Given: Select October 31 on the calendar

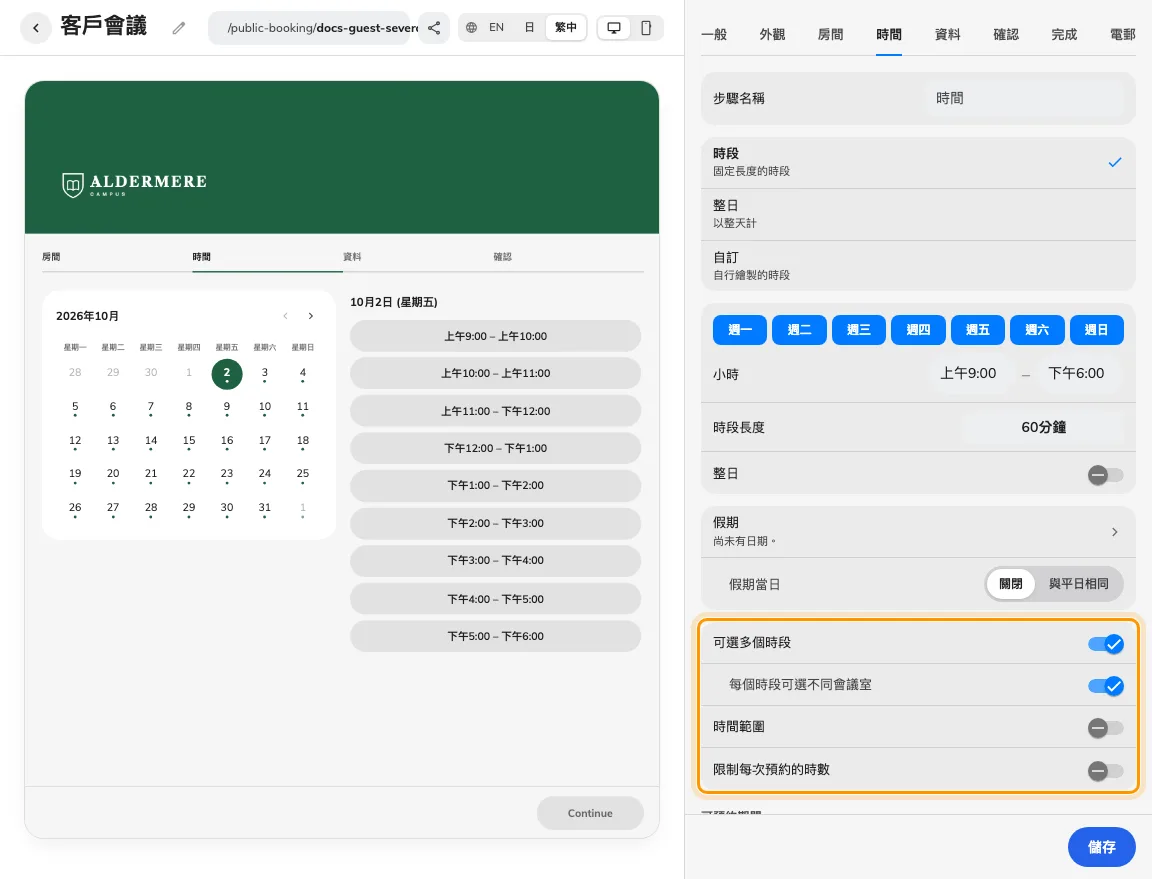Looking at the screenshot, I should click(264, 508).
